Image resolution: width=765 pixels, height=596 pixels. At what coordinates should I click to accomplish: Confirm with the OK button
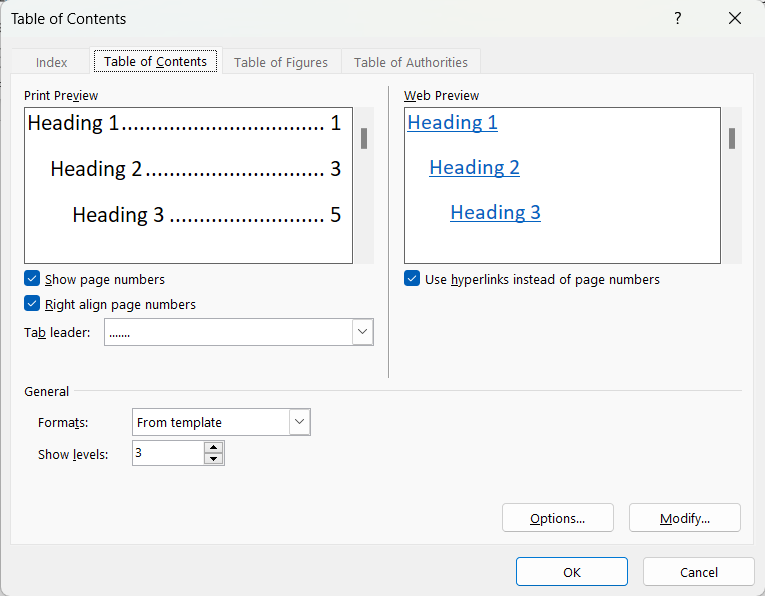[572, 572]
